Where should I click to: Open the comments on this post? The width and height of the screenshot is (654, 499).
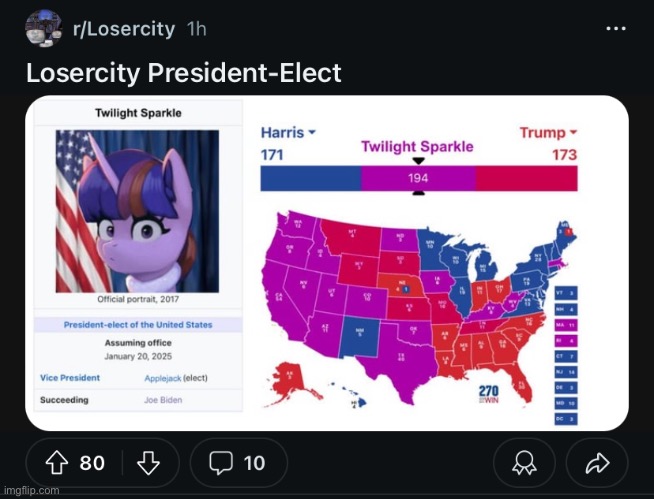click(239, 463)
